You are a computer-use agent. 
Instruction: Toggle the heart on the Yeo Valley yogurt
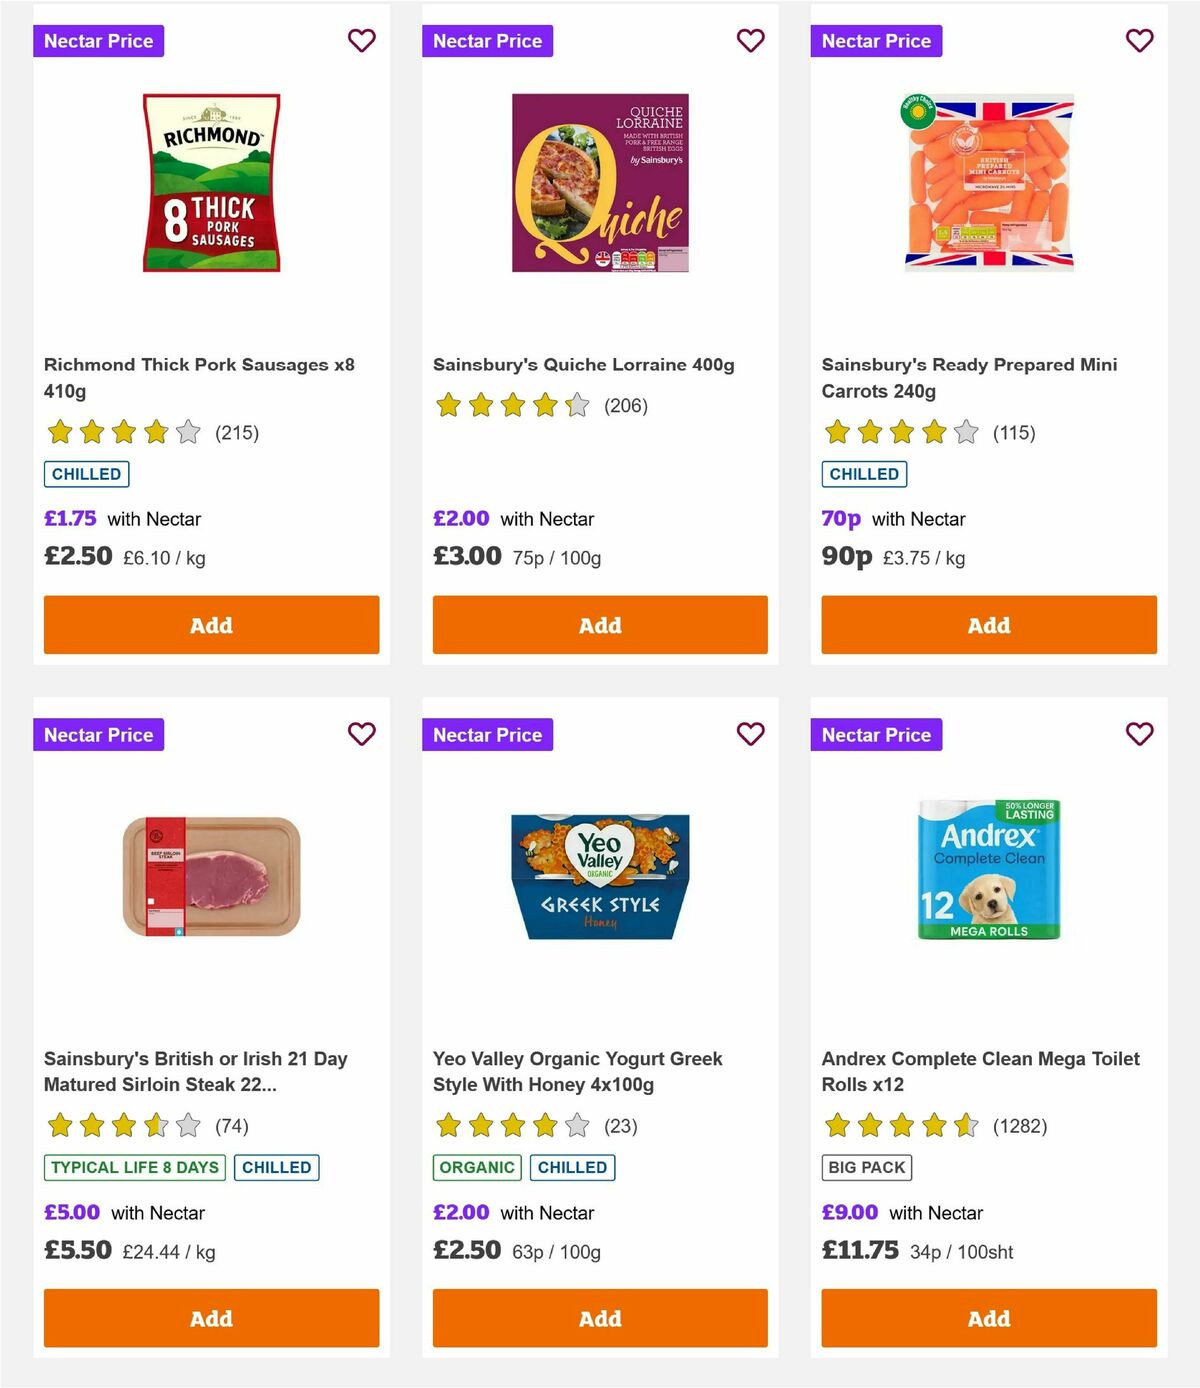coord(750,734)
